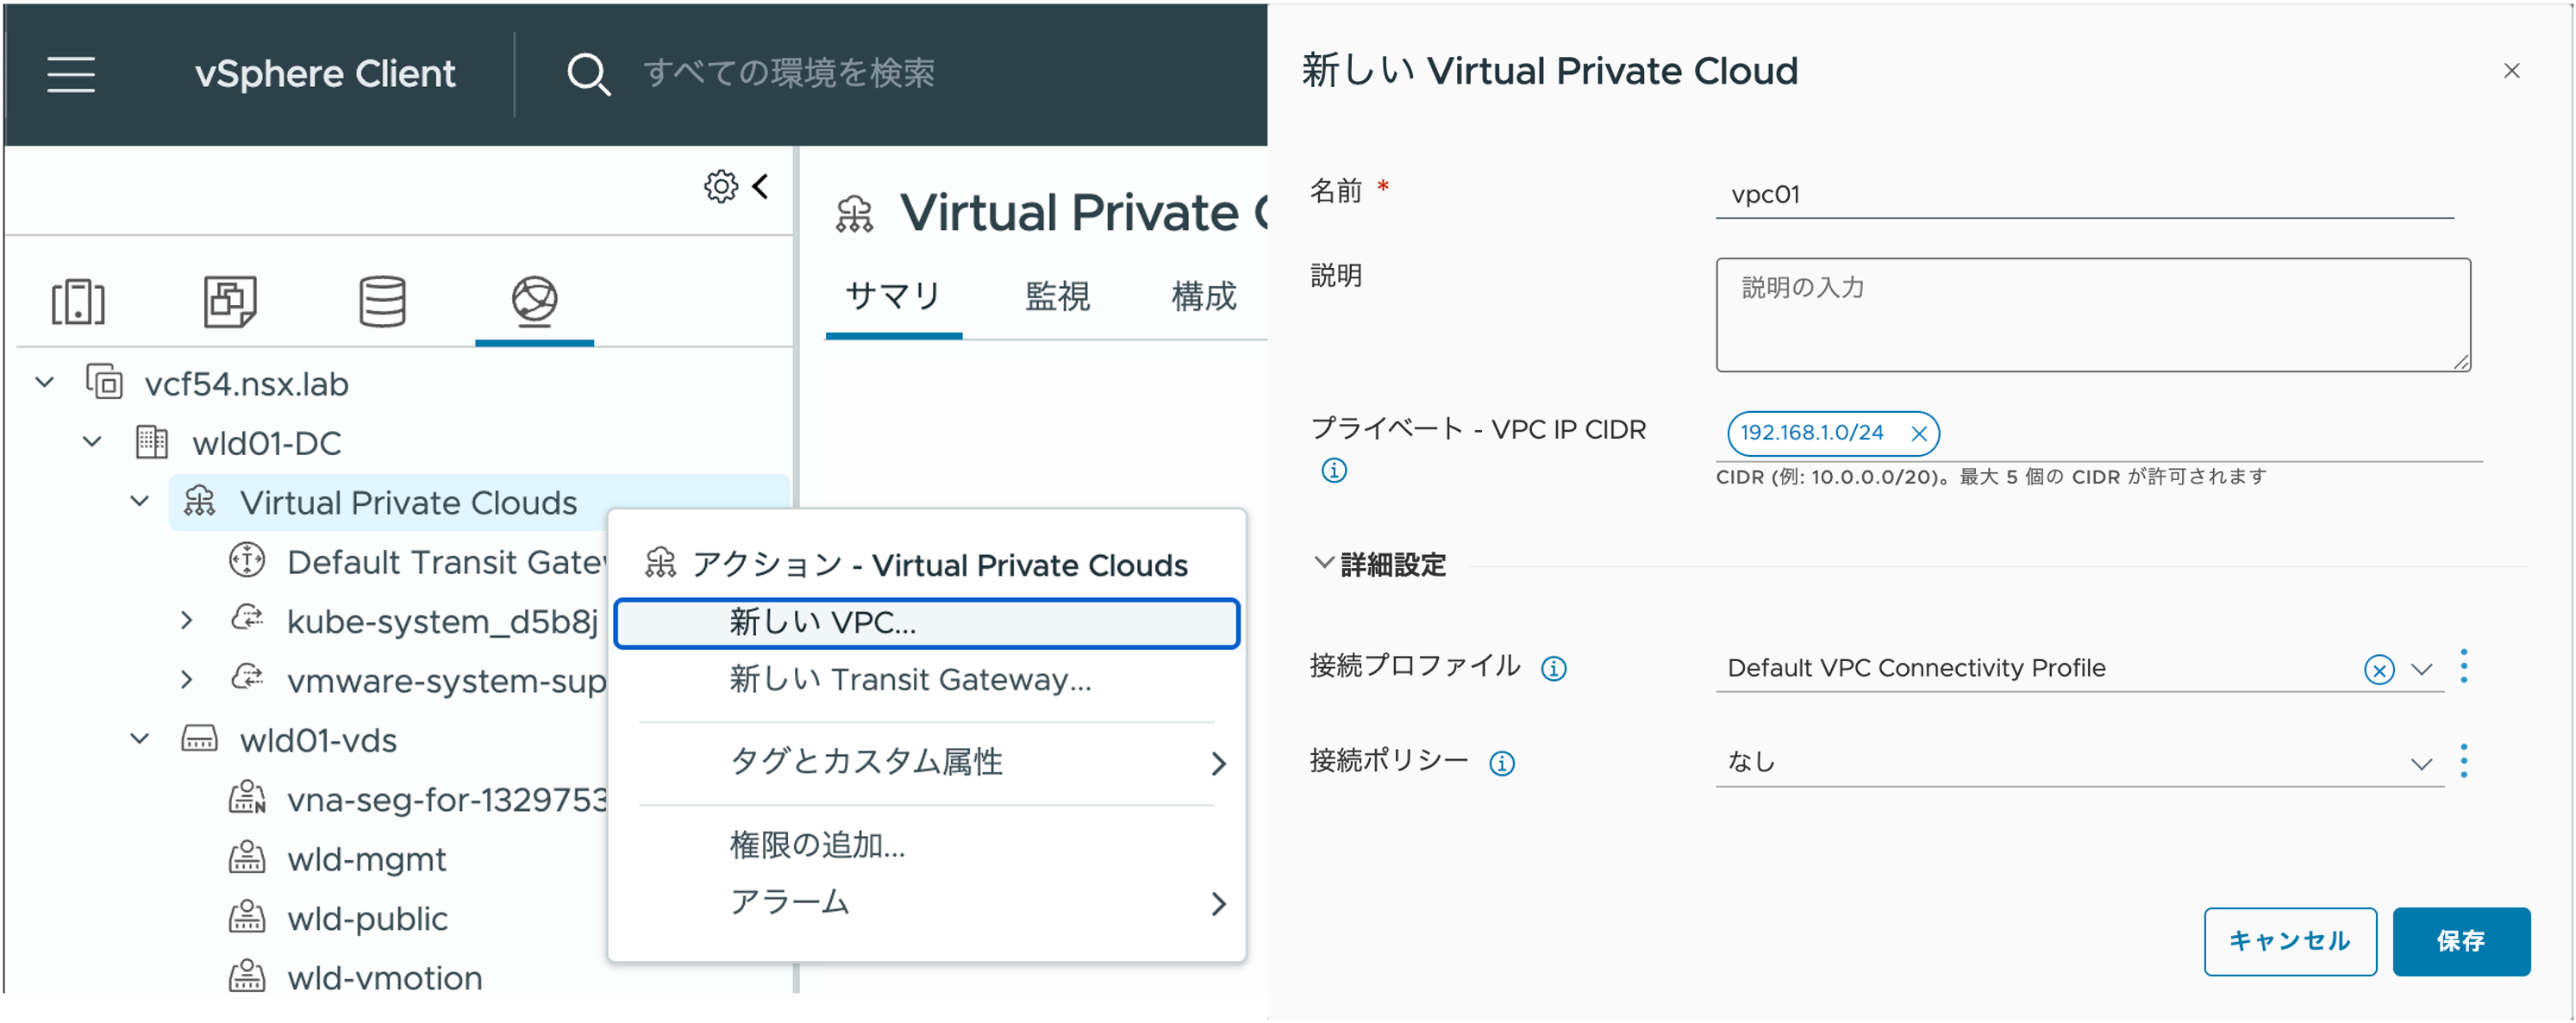Image resolution: width=2576 pixels, height=1023 pixels.
Task: Open the hamburger main menu
Action: click(x=71, y=74)
